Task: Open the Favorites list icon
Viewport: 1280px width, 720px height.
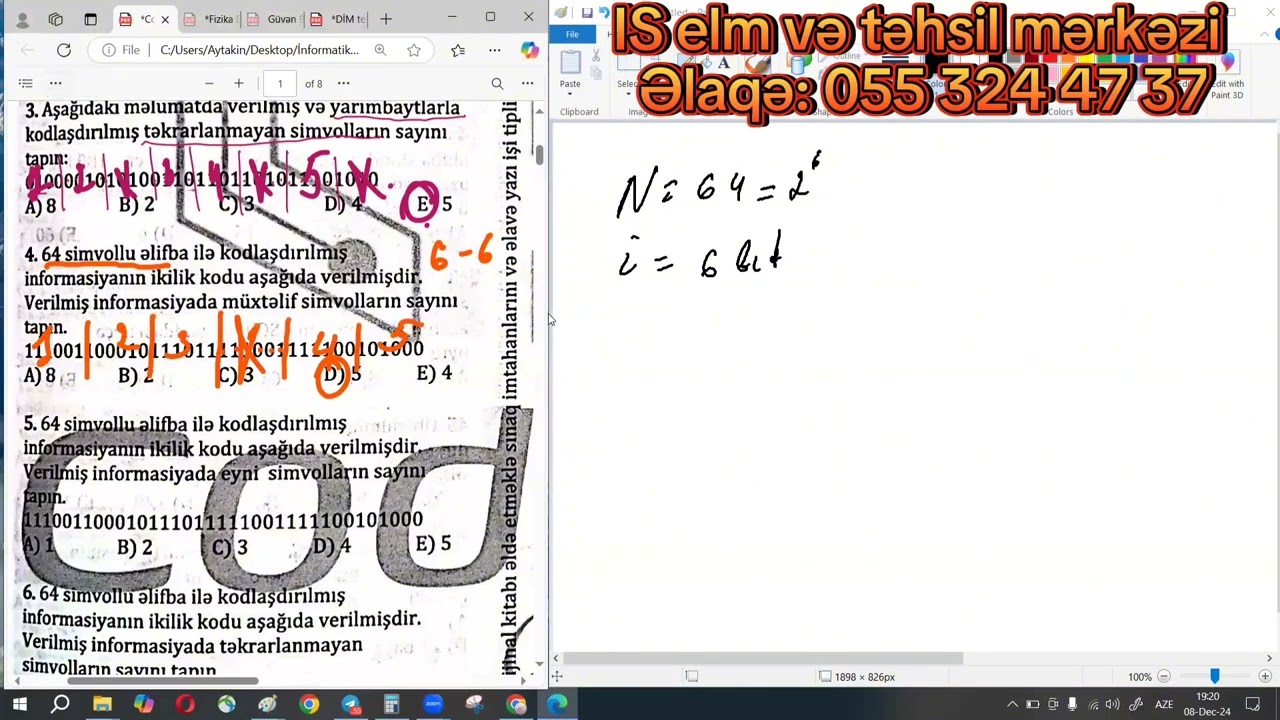Action: pyautogui.click(x=458, y=50)
